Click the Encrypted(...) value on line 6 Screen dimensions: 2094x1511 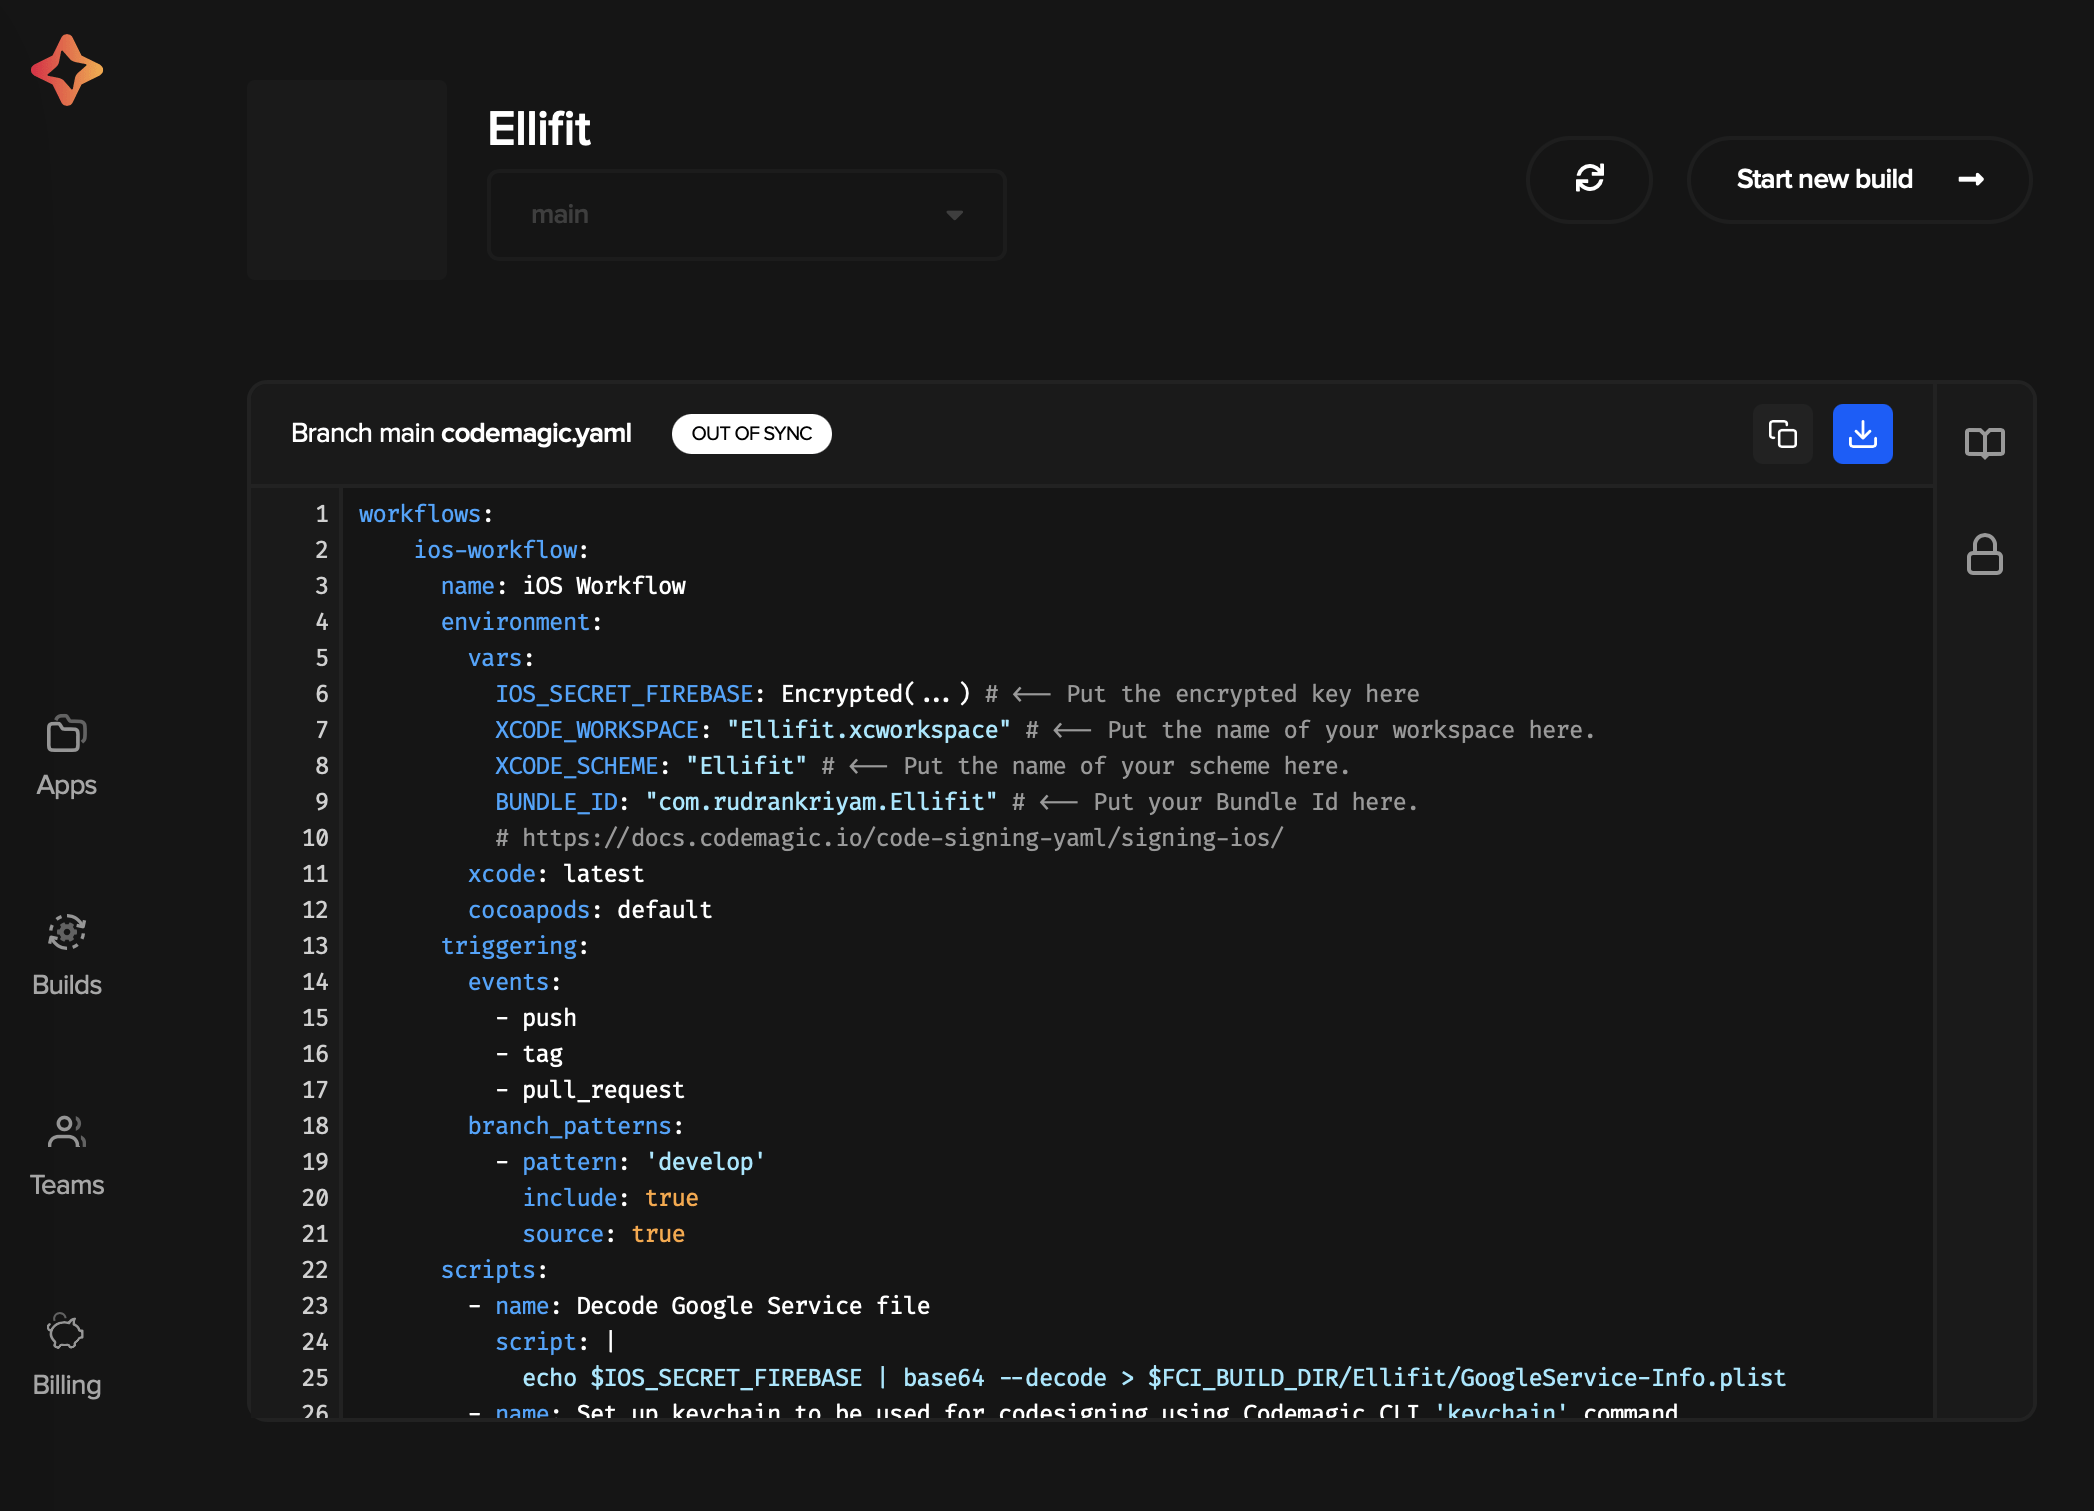point(875,694)
